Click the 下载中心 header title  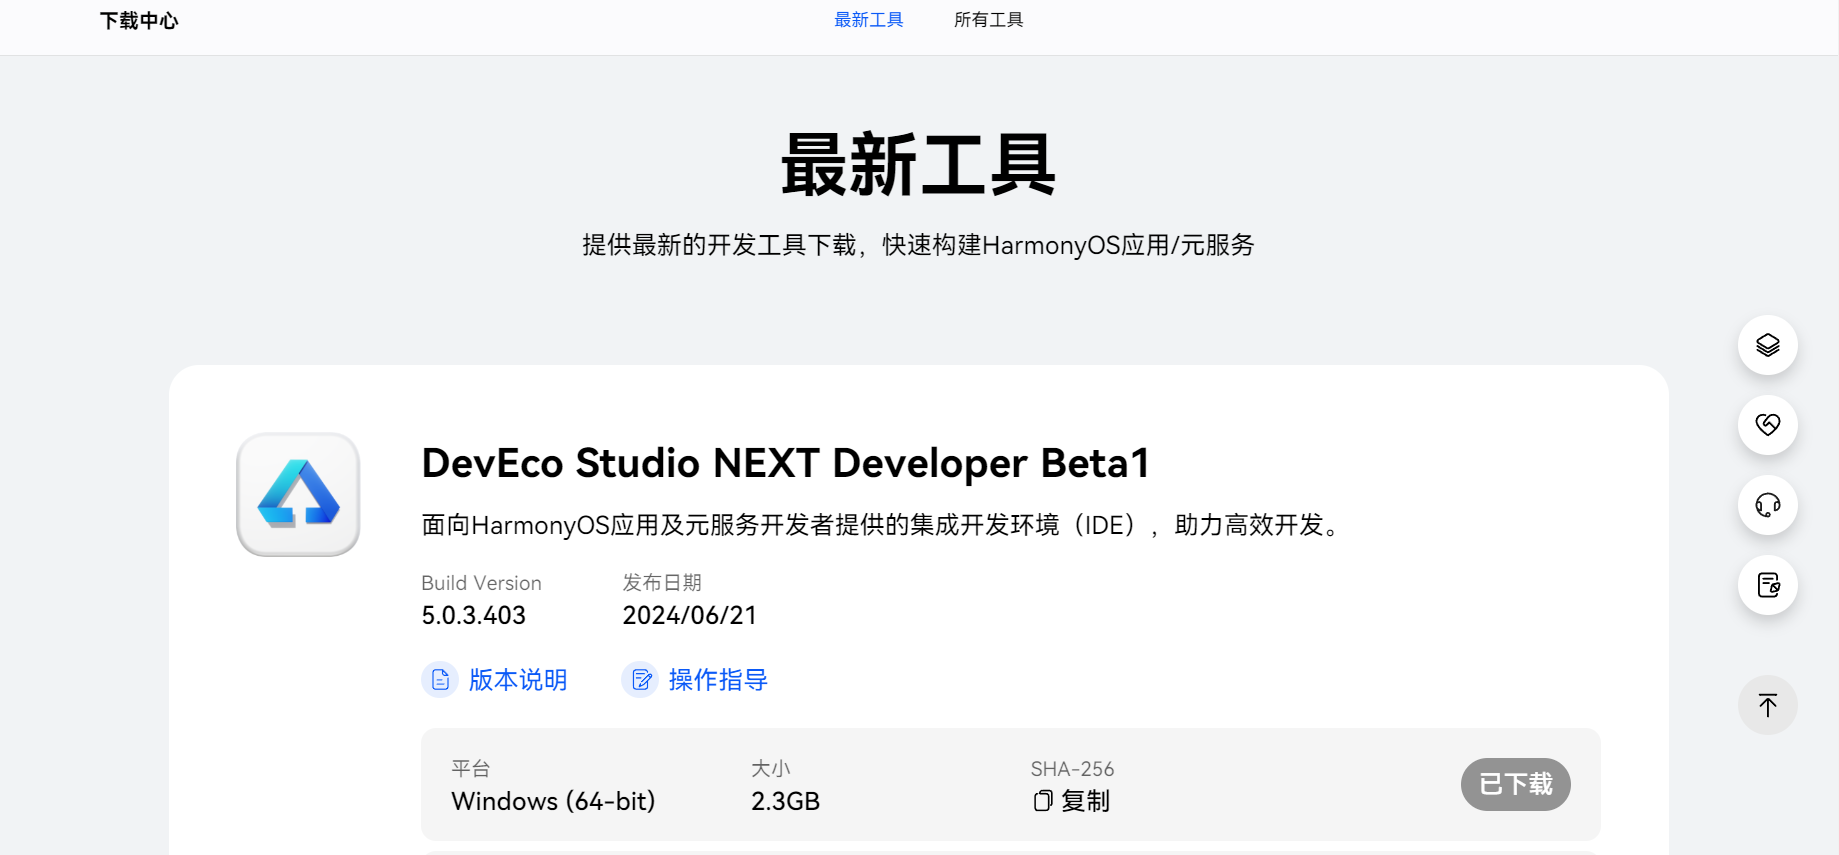coord(139,21)
